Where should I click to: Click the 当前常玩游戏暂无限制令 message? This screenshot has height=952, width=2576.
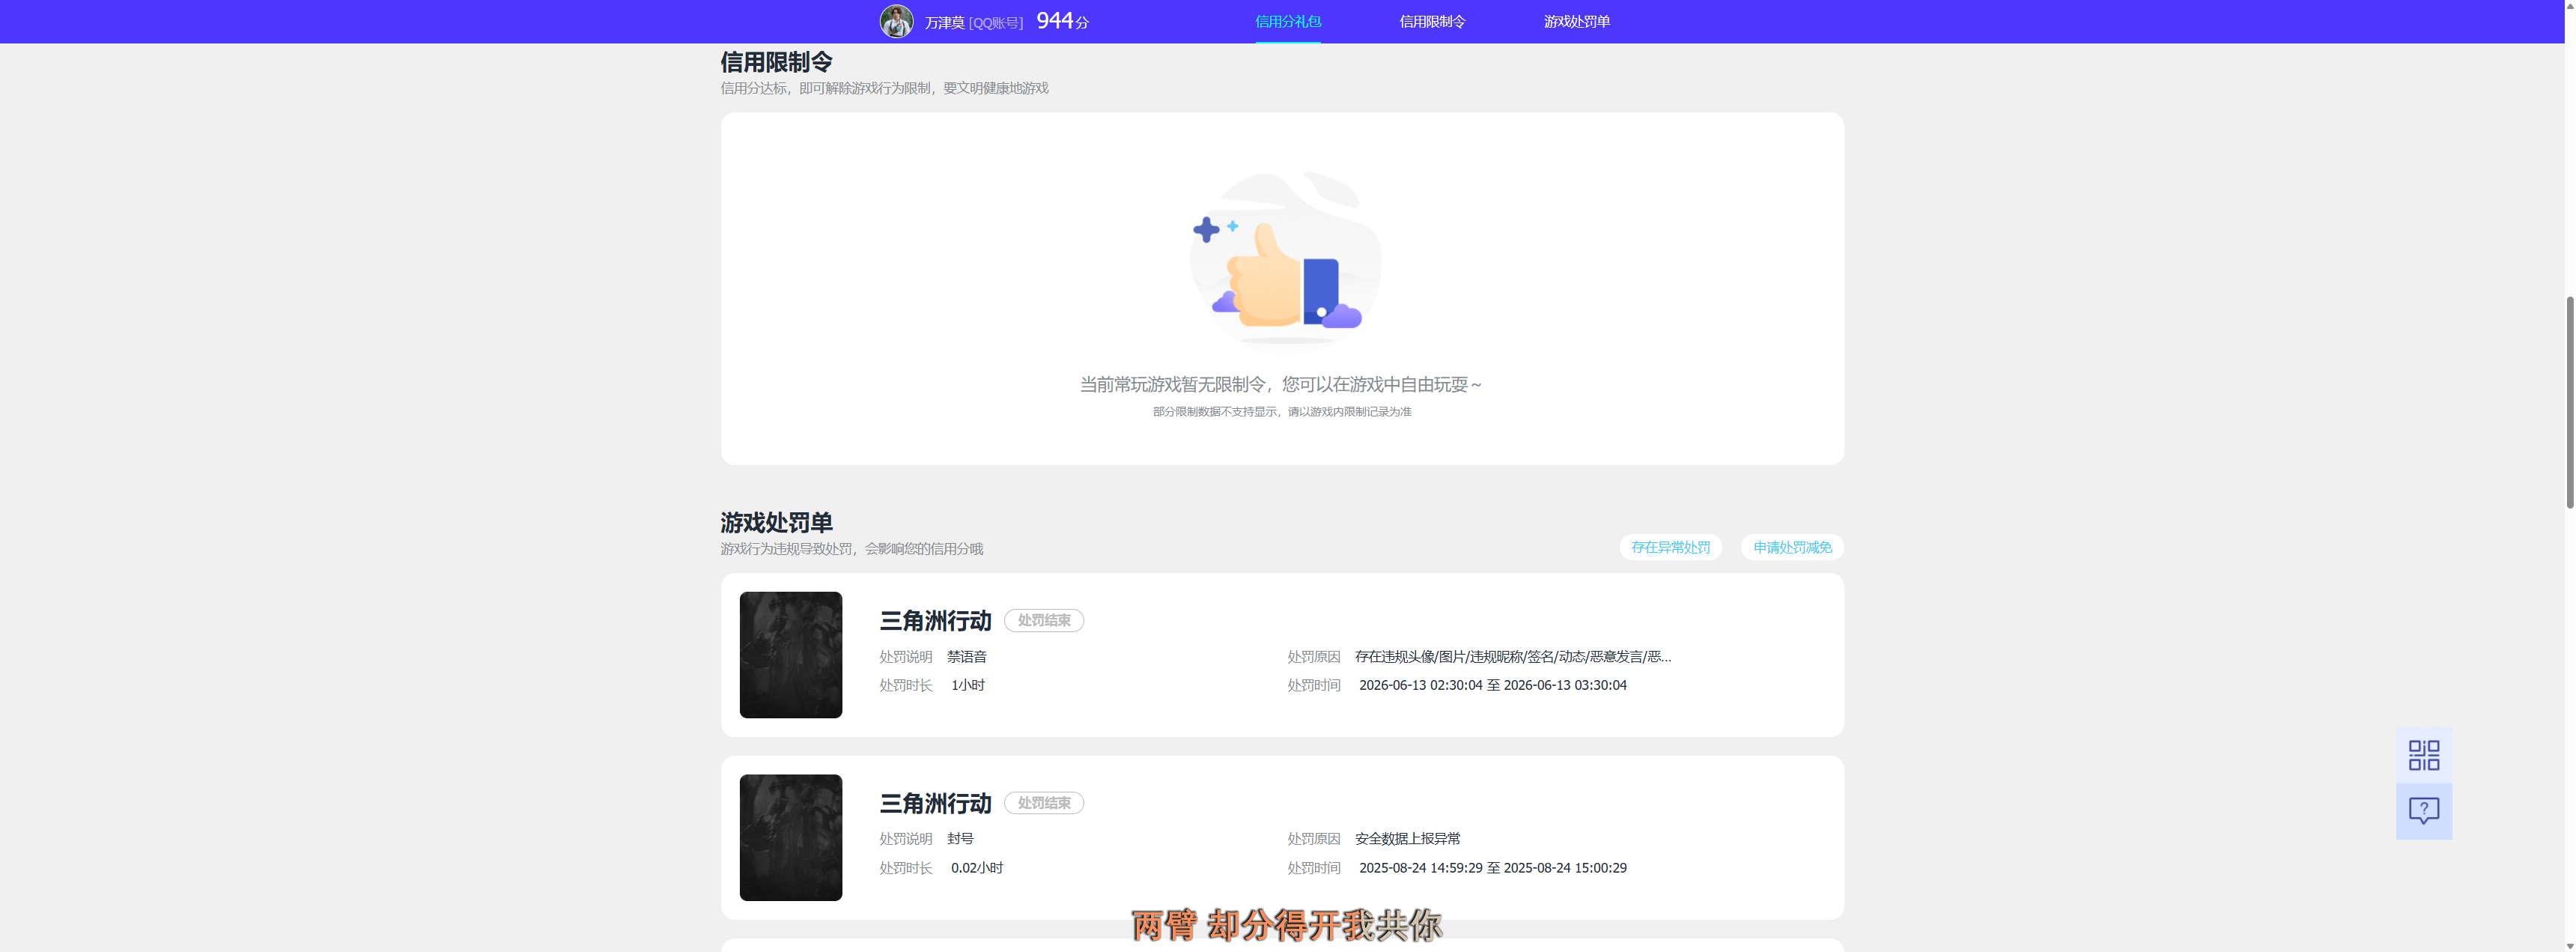(1280, 385)
